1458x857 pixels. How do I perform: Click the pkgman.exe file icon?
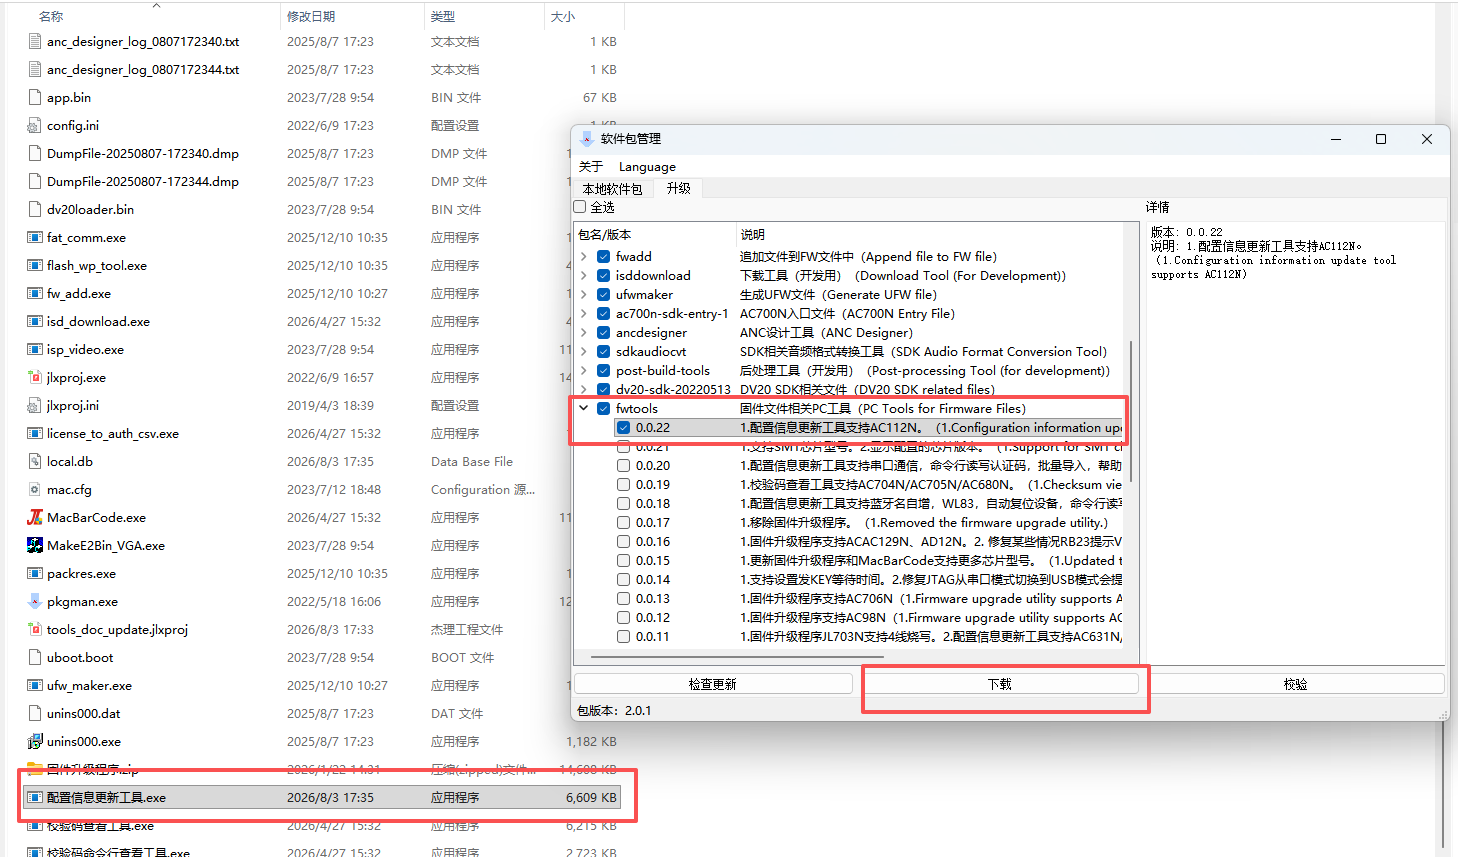[35, 601]
